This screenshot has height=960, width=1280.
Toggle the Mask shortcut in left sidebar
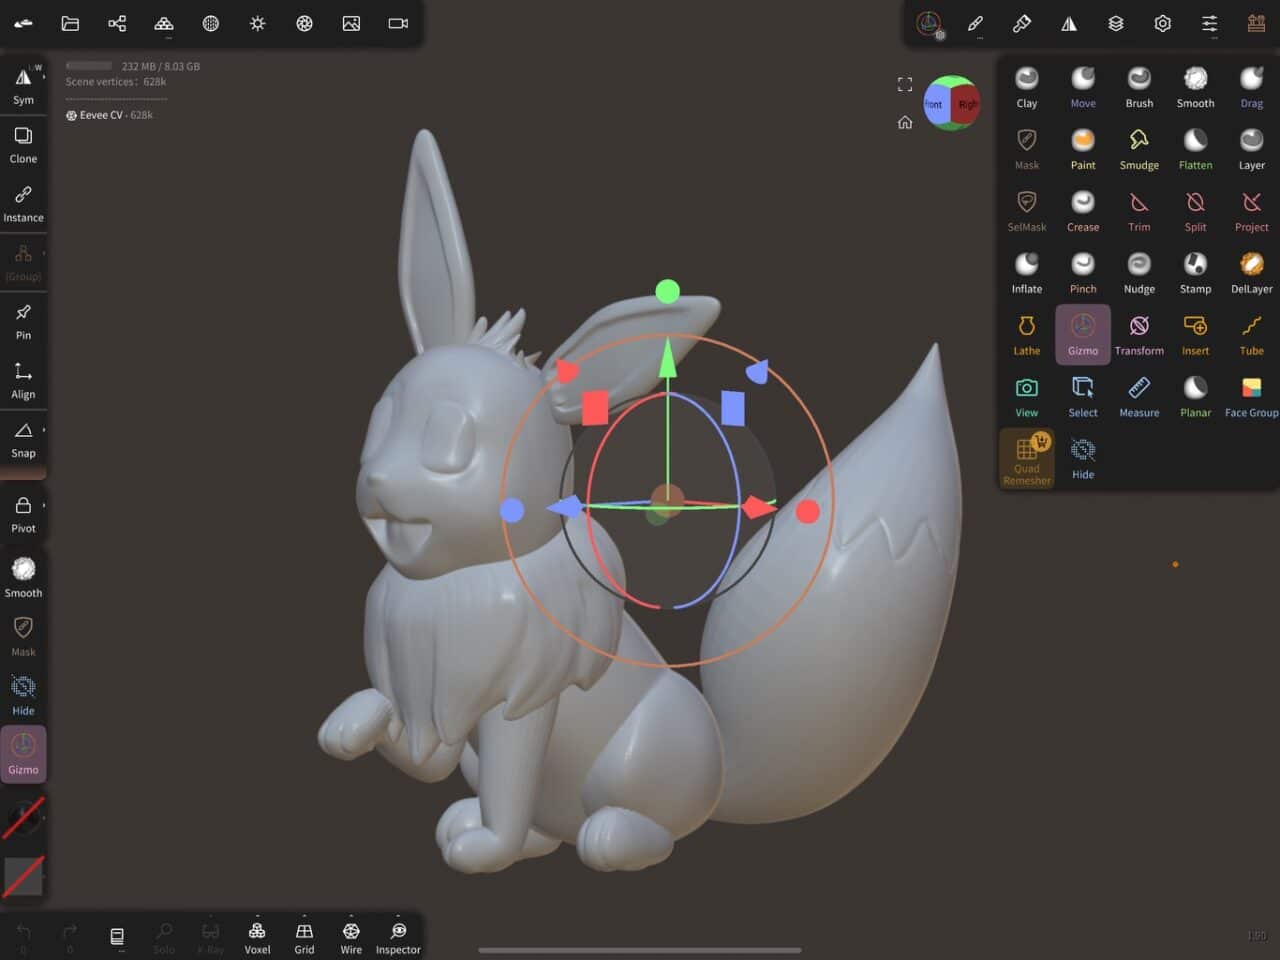(23, 636)
